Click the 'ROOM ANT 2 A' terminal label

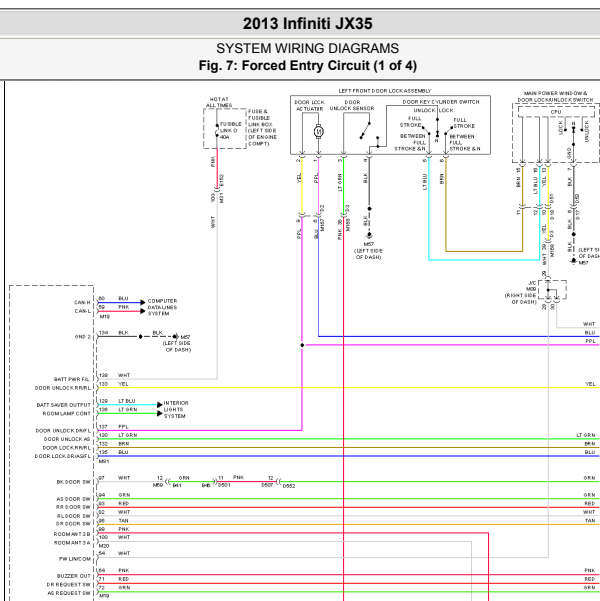pos(72,543)
